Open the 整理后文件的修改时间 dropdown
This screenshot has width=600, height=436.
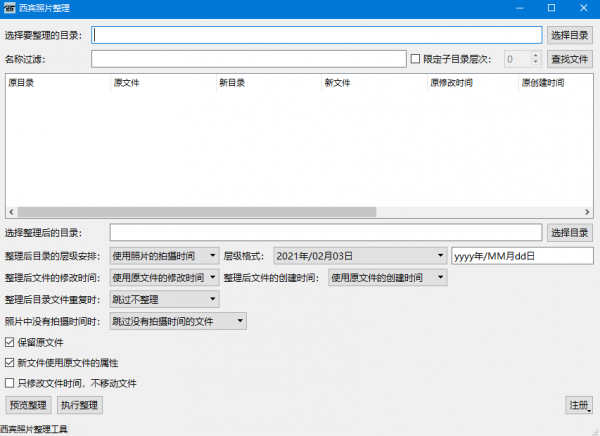click(165, 278)
